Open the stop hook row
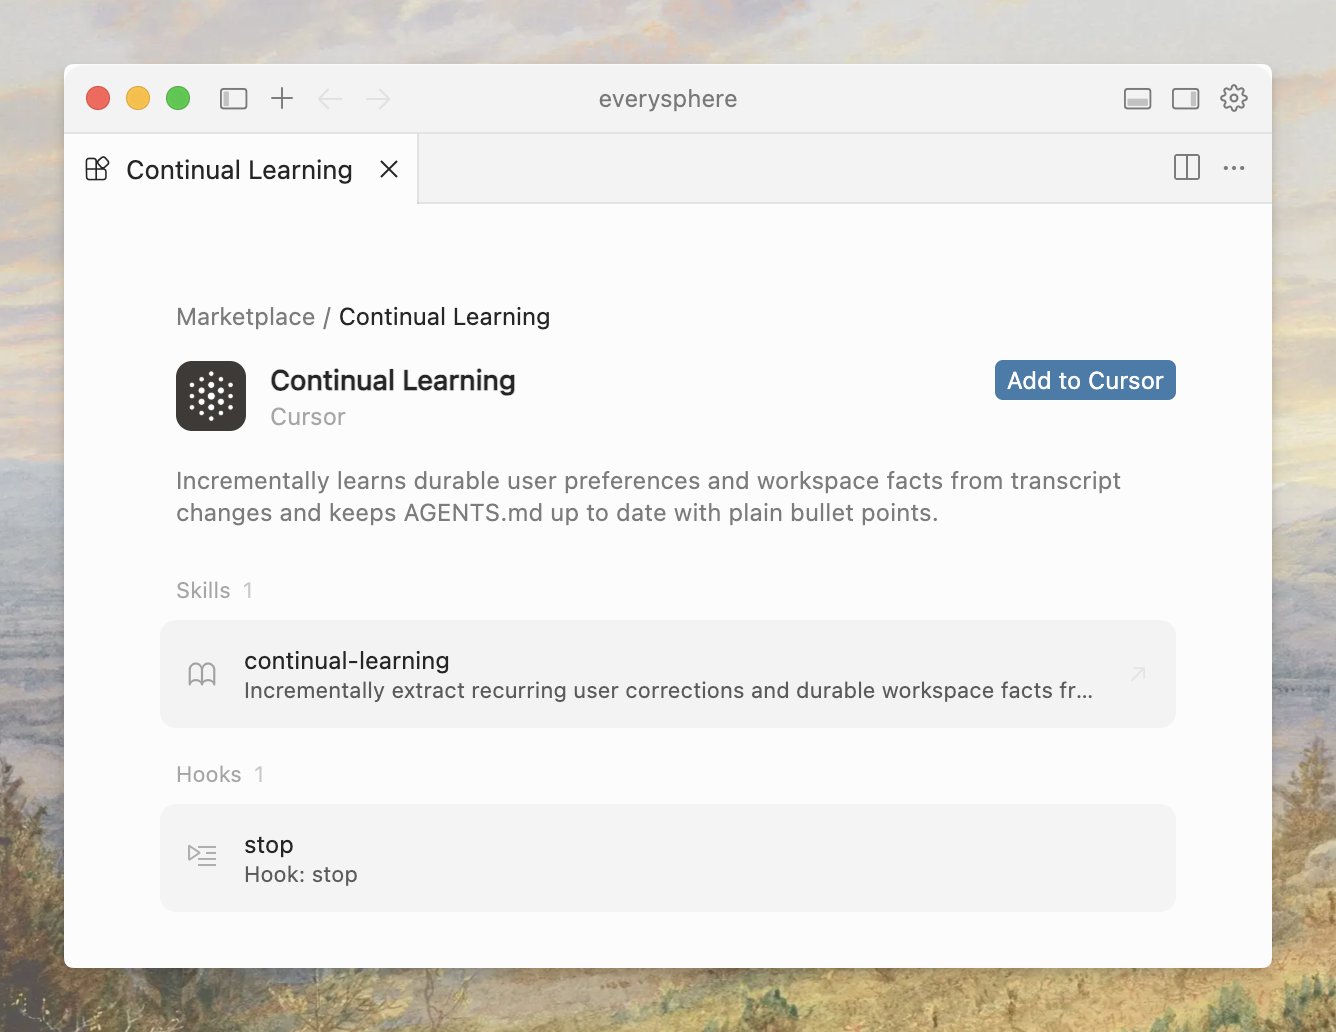This screenshot has height=1032, width=1336. tap(668, 858)
